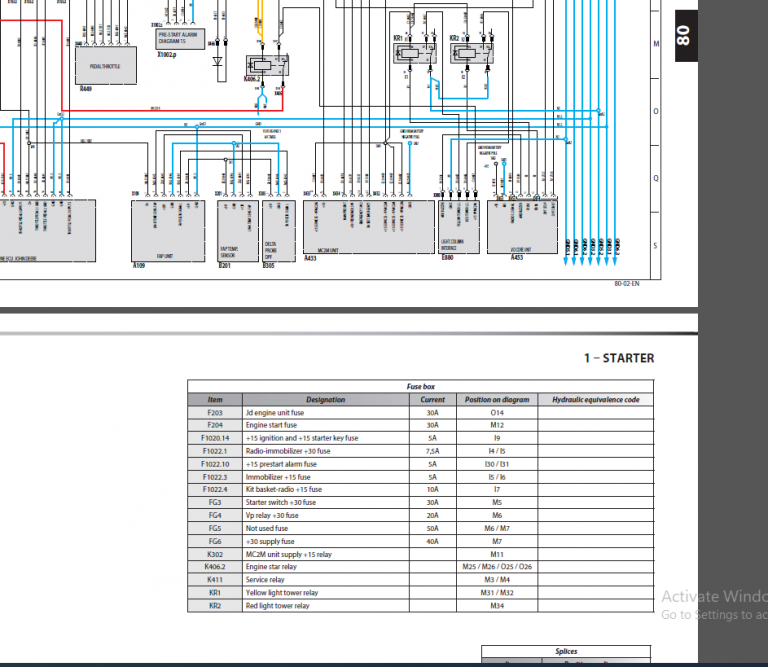768x667 pixels.
Task: Click "Engine star relay" designation
Action: [x=271, y=567]
